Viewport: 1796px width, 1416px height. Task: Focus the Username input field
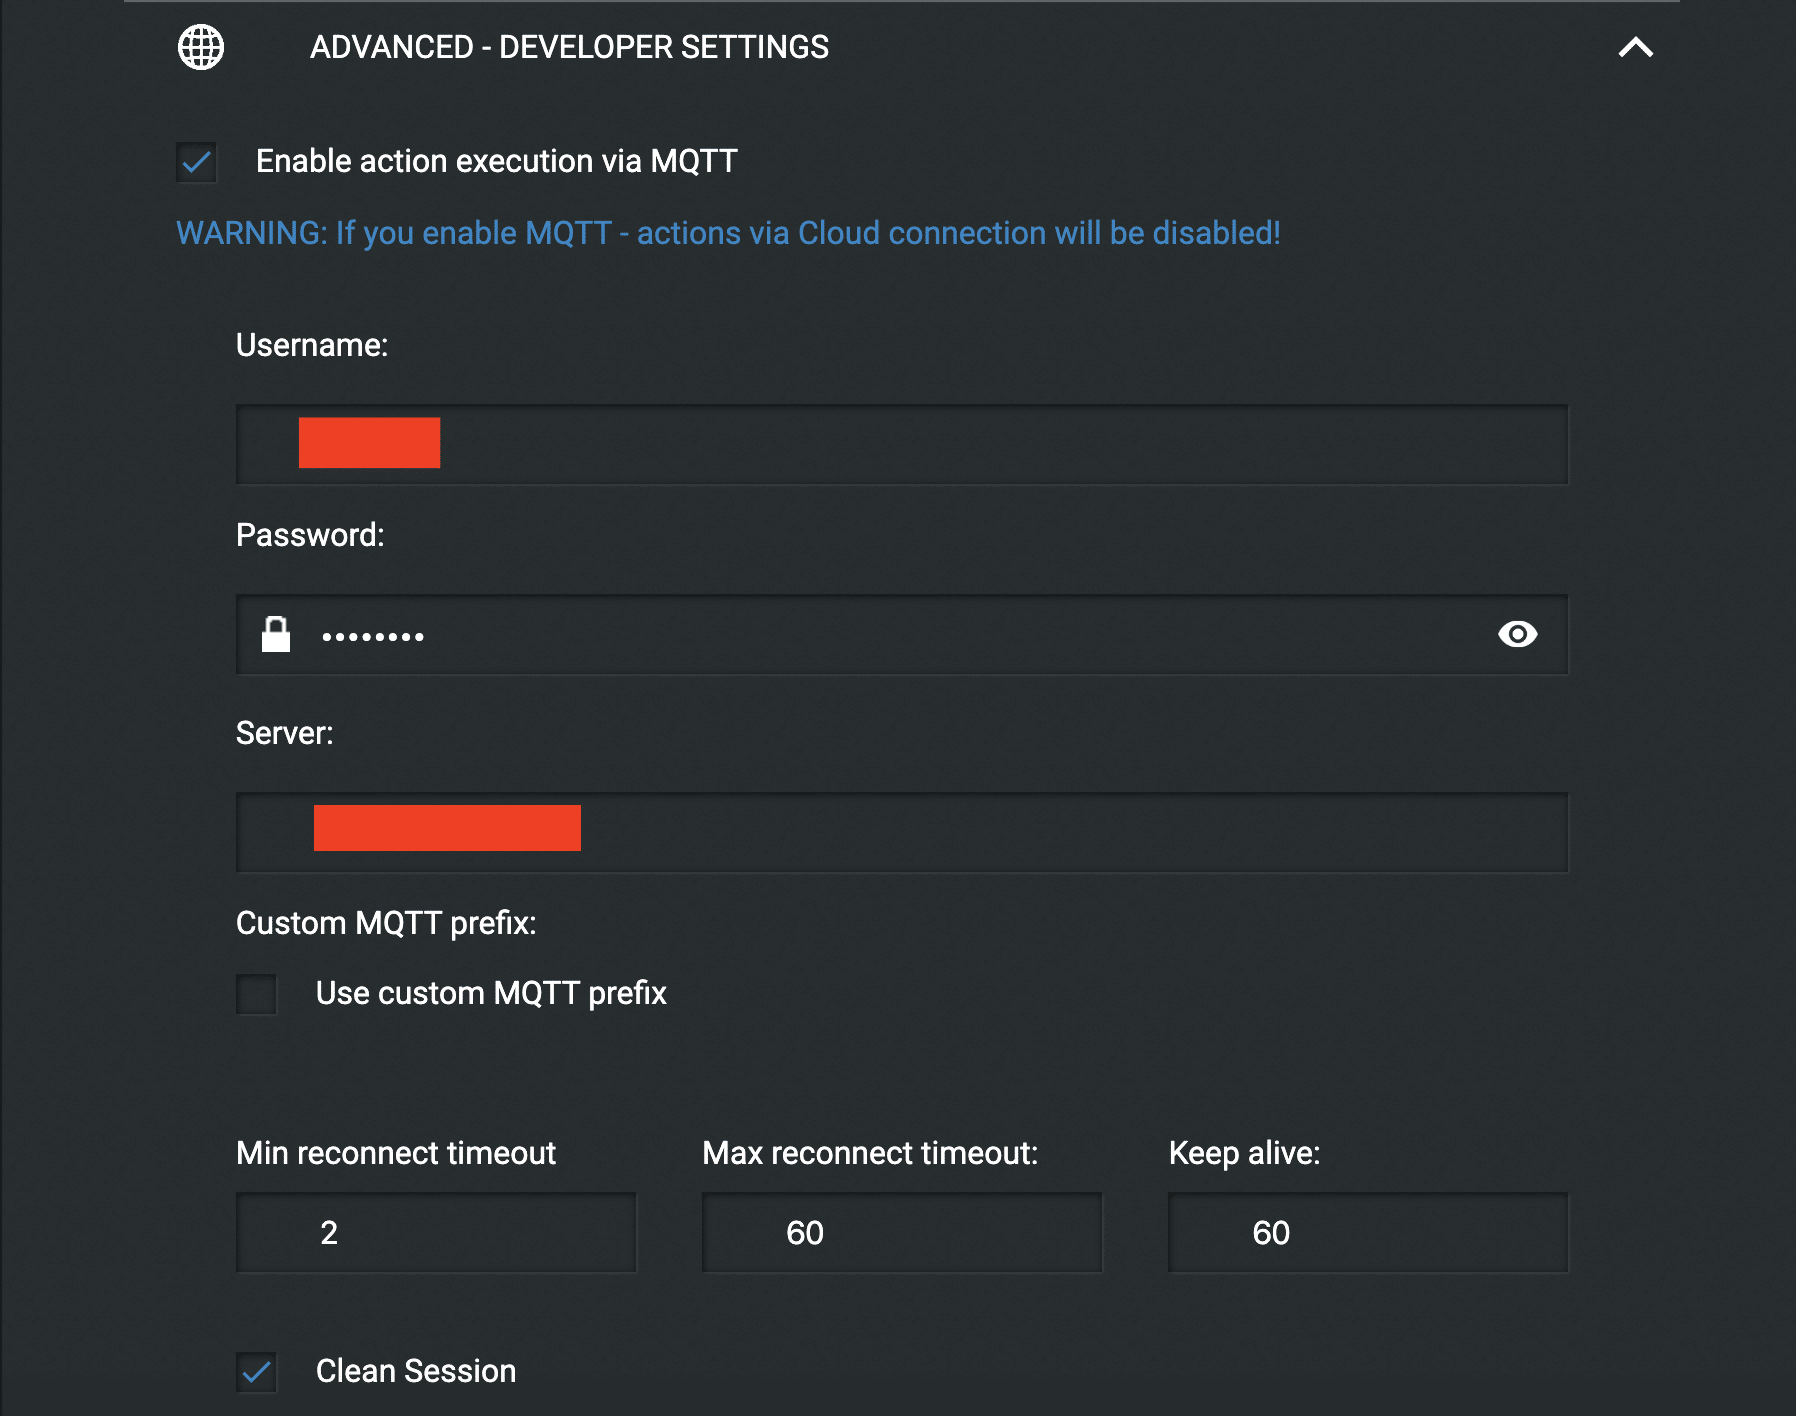pos(902,445)
